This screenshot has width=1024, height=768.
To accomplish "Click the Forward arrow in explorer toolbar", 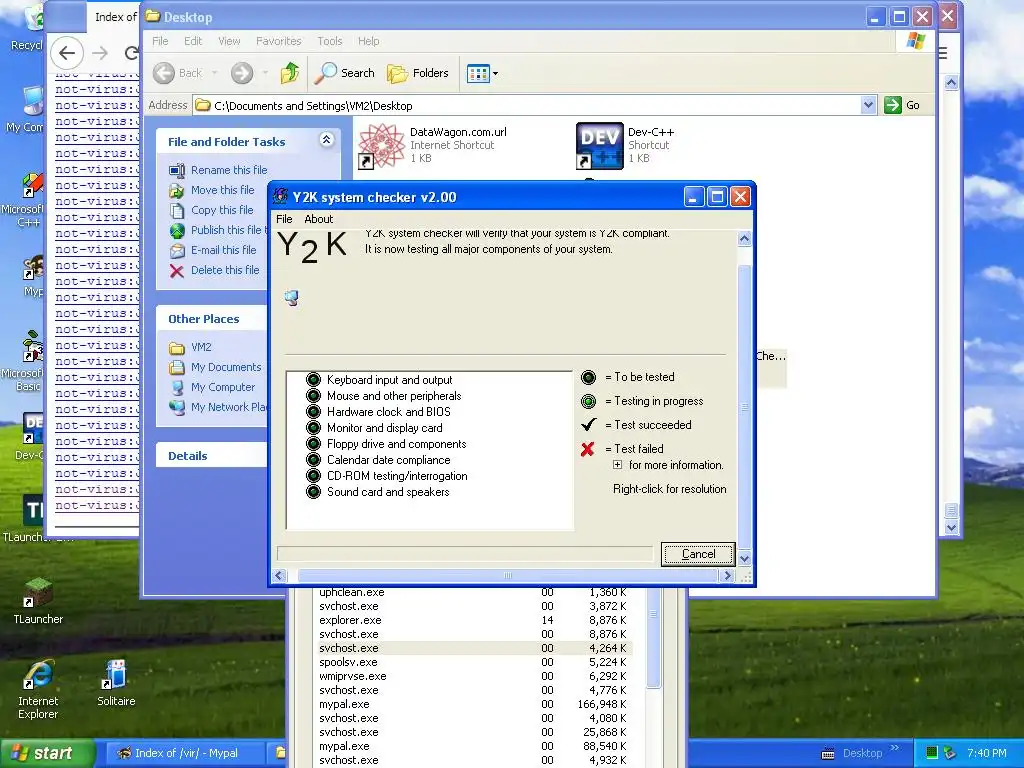I will coord(242,73).
